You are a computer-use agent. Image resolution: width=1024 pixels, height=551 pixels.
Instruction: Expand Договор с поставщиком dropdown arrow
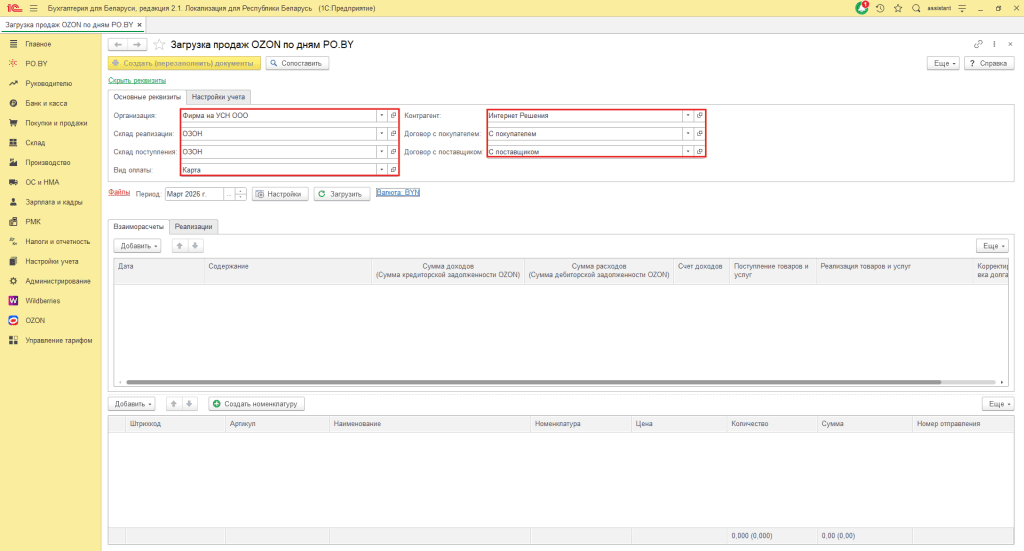pyautogui.click(x=688, y=151)
